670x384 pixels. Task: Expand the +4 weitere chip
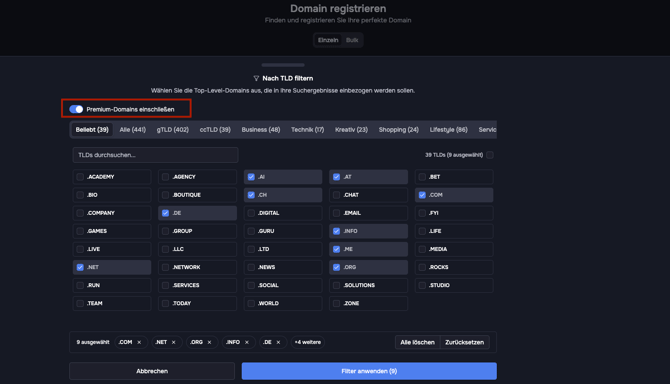coord(308,342)
